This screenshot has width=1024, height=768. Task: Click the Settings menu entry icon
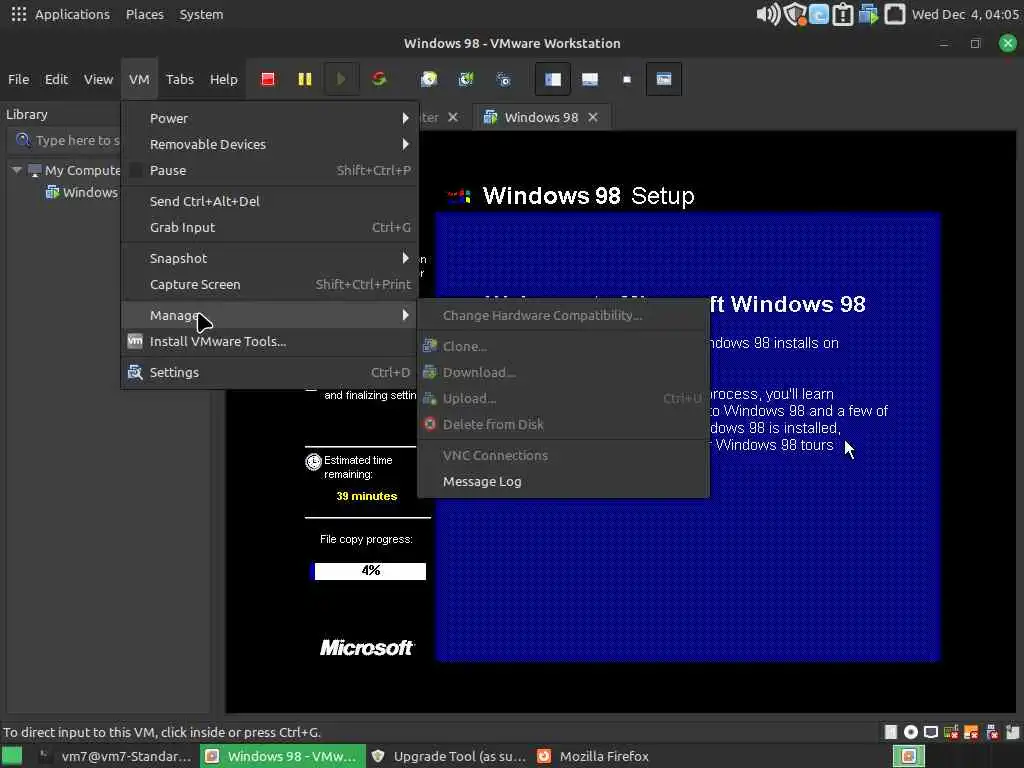[x=135, y=372]
